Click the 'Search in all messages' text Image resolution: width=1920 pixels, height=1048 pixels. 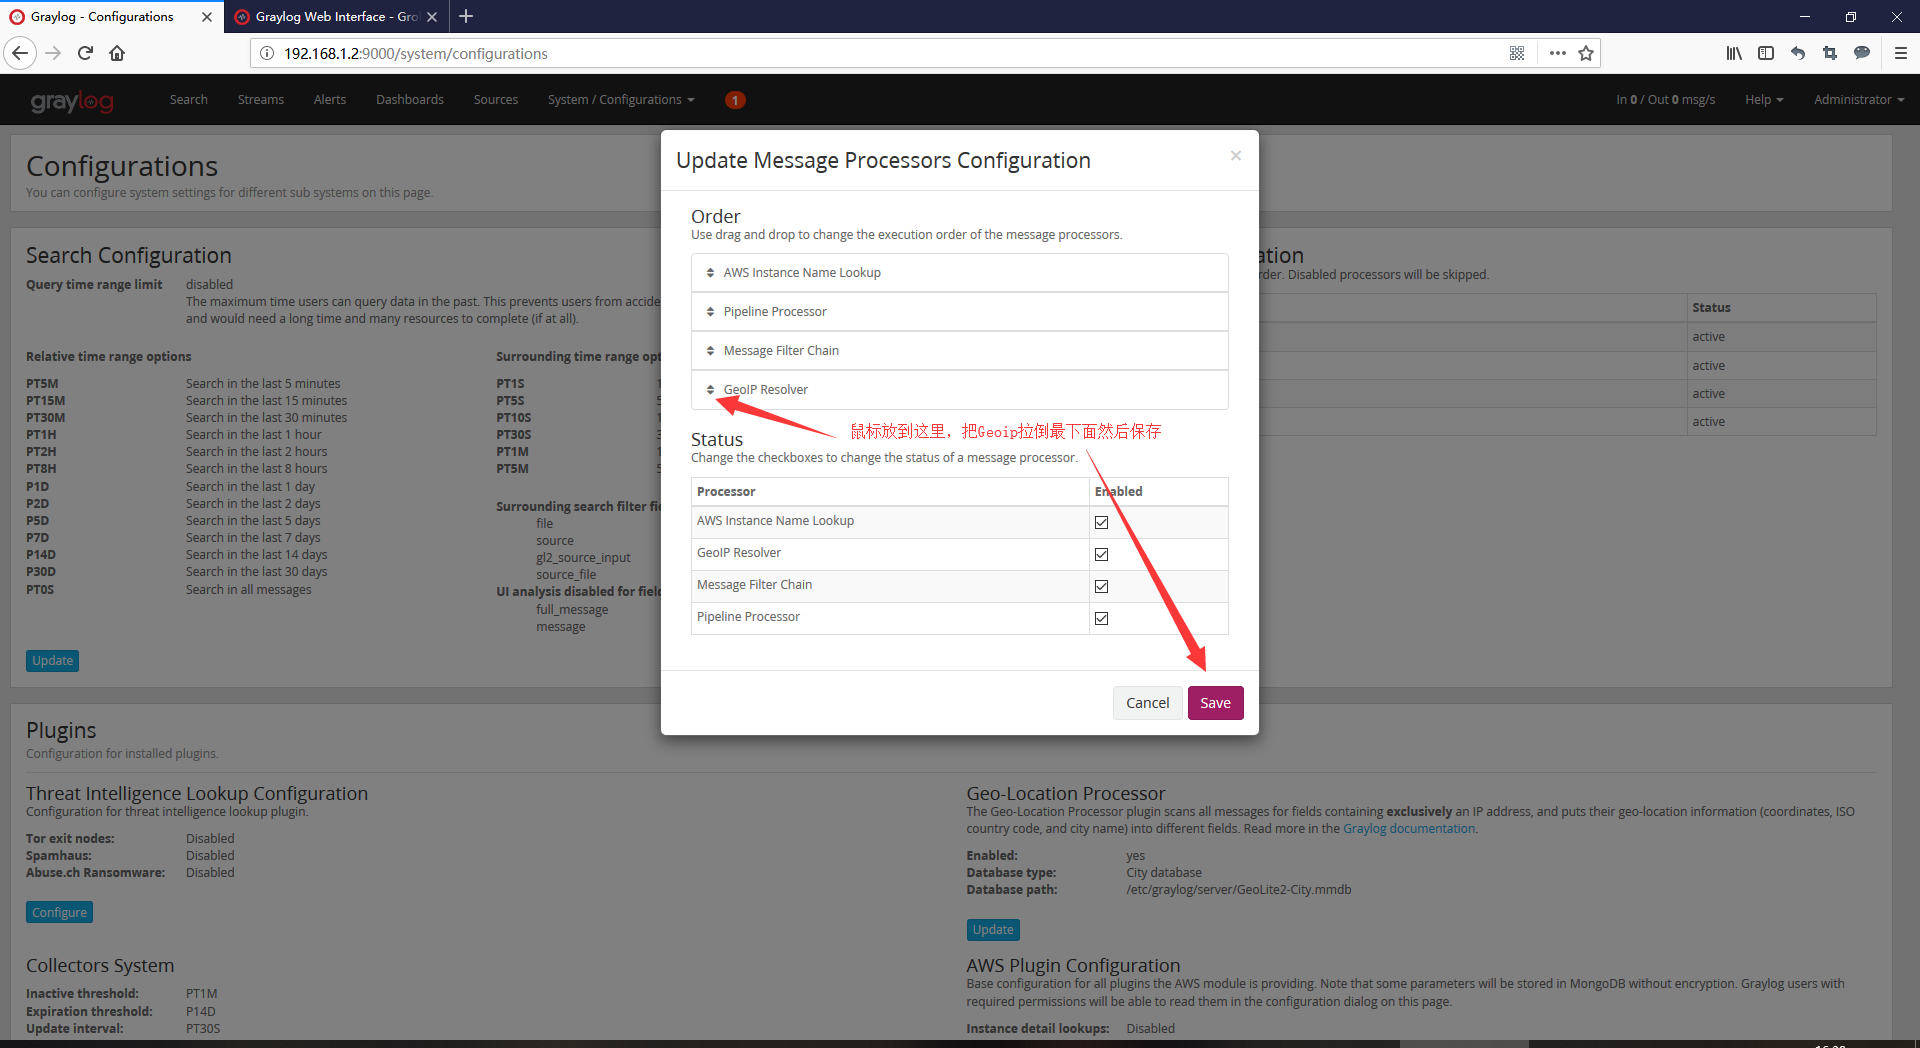point(248,590)
